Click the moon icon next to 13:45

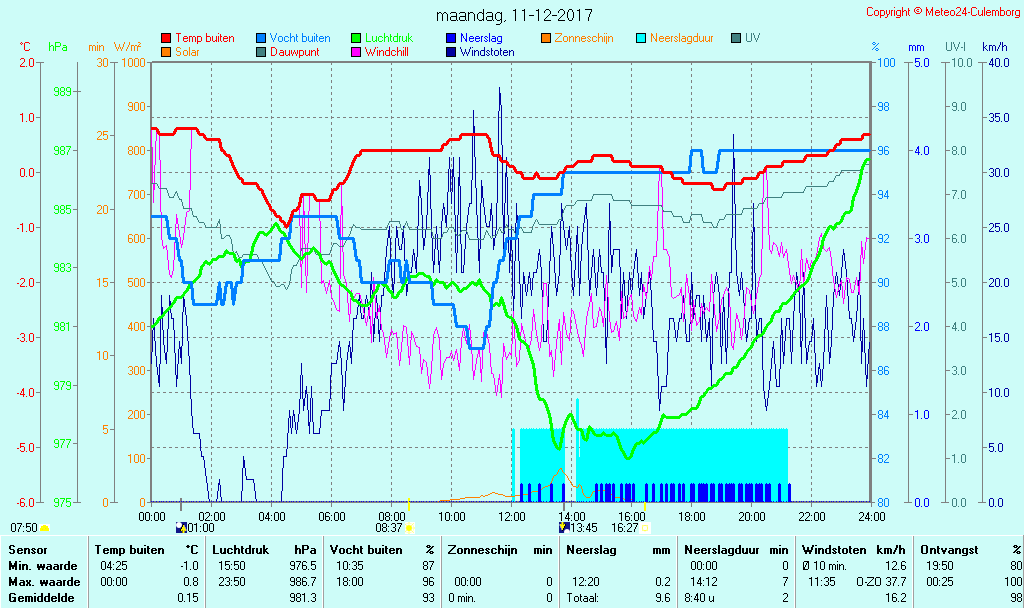(564, 527)
